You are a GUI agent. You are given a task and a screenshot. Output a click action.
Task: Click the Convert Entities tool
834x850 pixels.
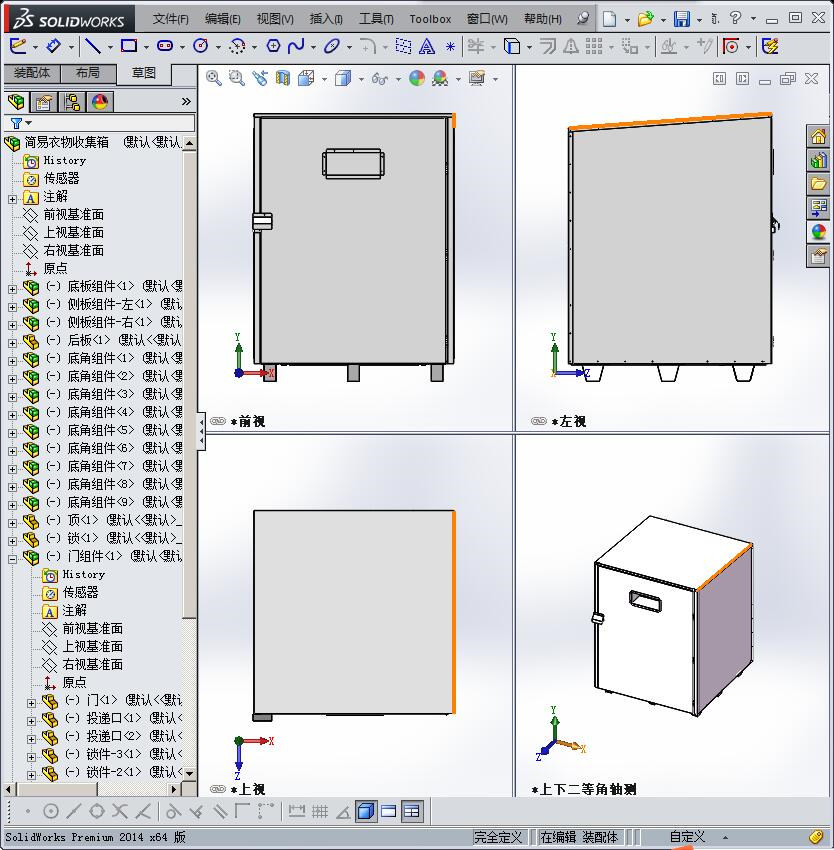(x=512, y=47)
